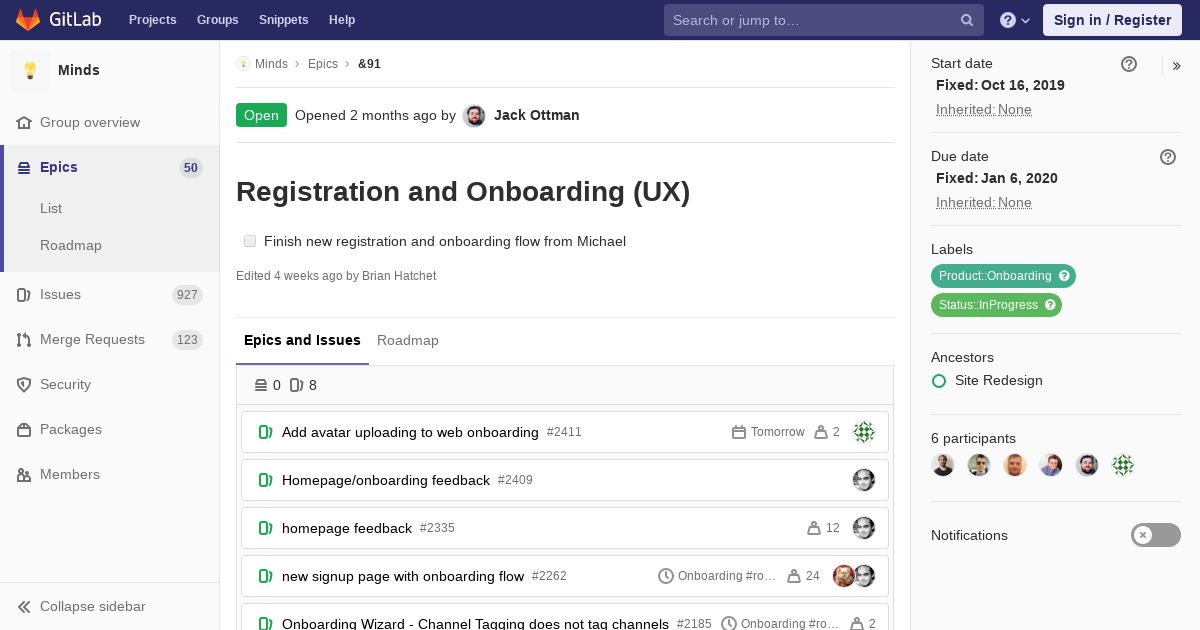Click help icon on Status::InProgress label
1200x630 pixels.
[x=1051, y=305]
